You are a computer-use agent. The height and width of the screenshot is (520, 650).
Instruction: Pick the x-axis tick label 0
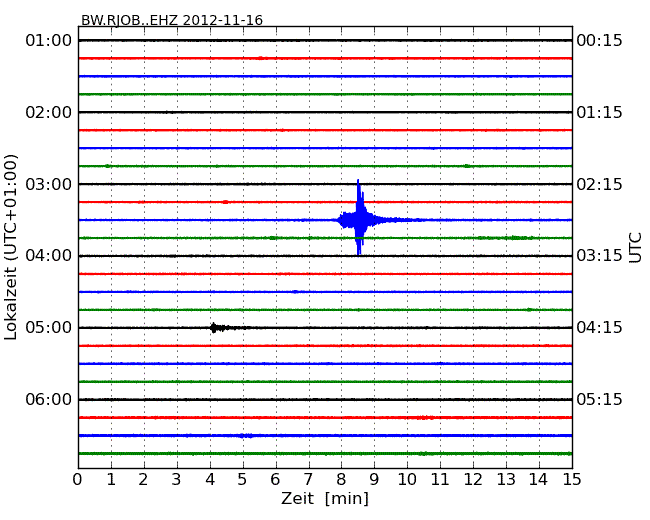[x=78, y=480]
